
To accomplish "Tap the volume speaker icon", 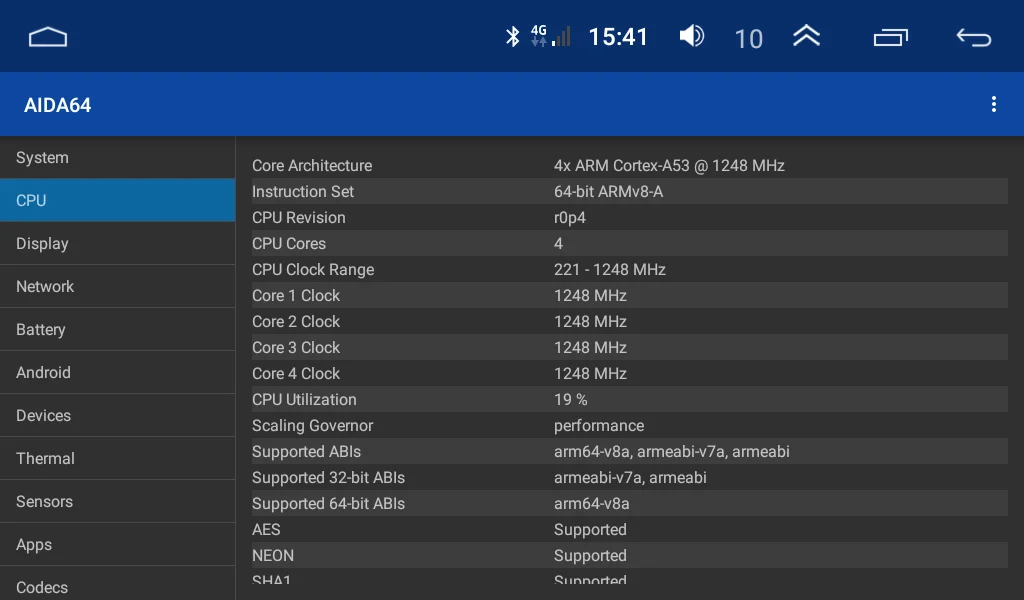I will [691, 37].
